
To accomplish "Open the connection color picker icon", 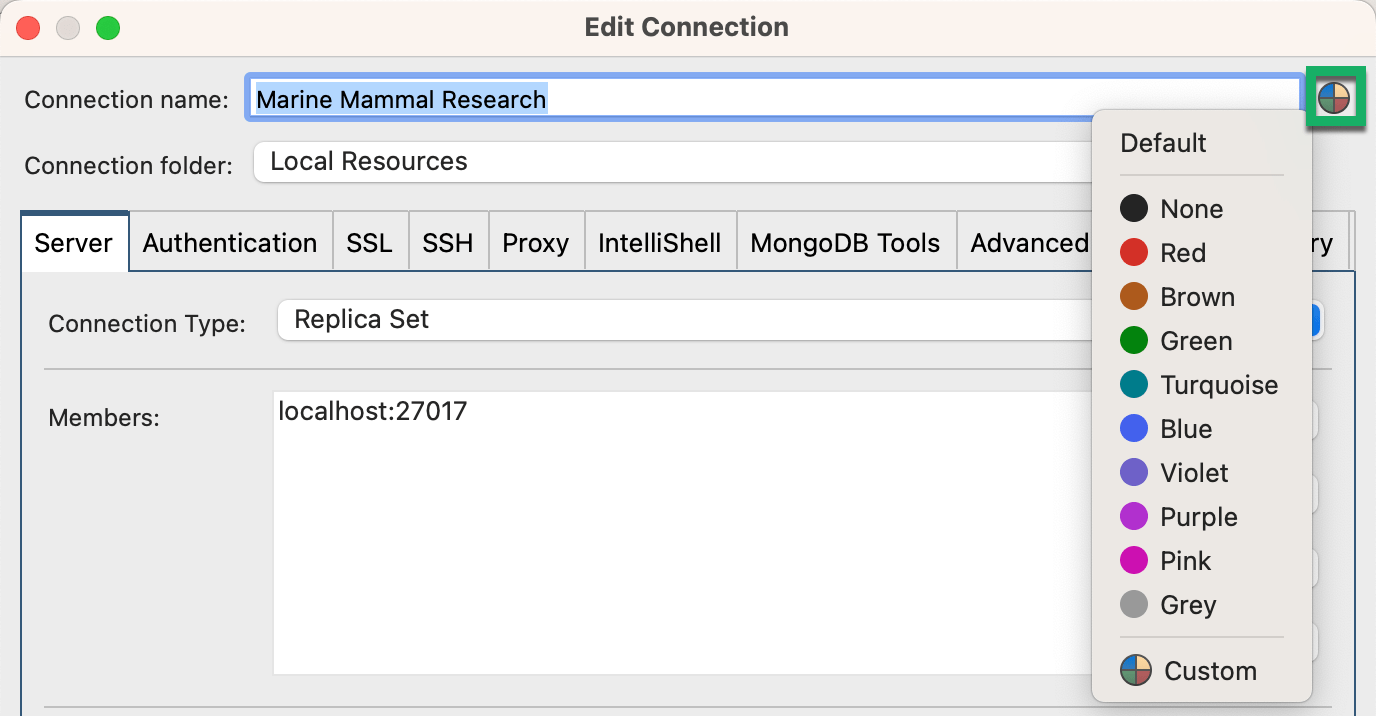I will pyautogui.click(x=1336, y=97).
